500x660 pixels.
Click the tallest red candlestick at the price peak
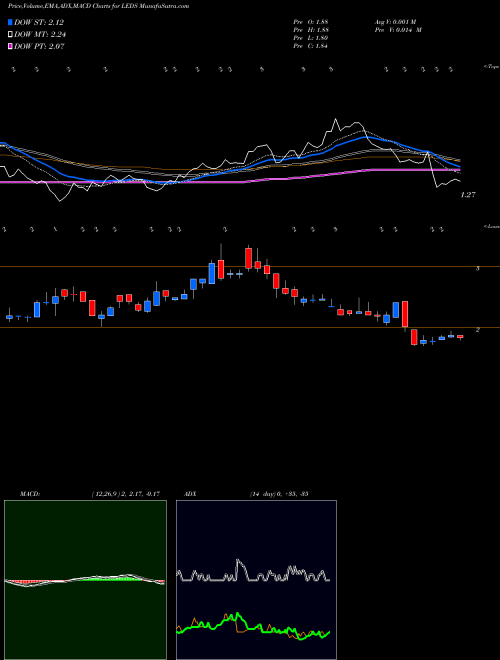(x=249, y=258)
